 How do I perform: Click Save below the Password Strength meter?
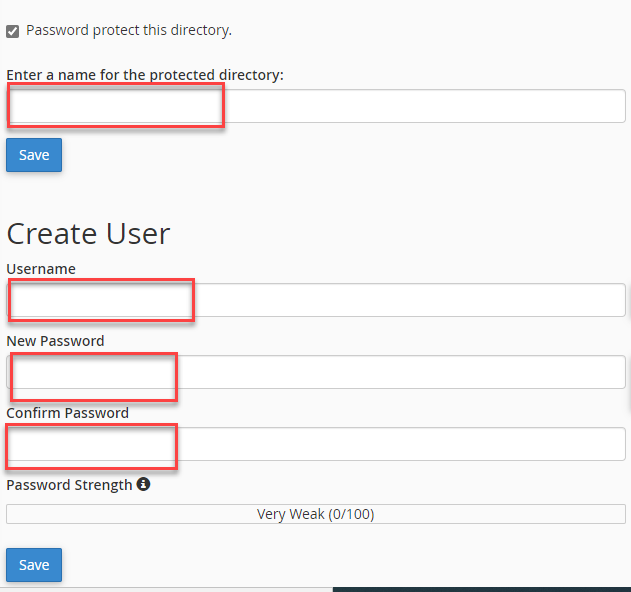point(34,565)
